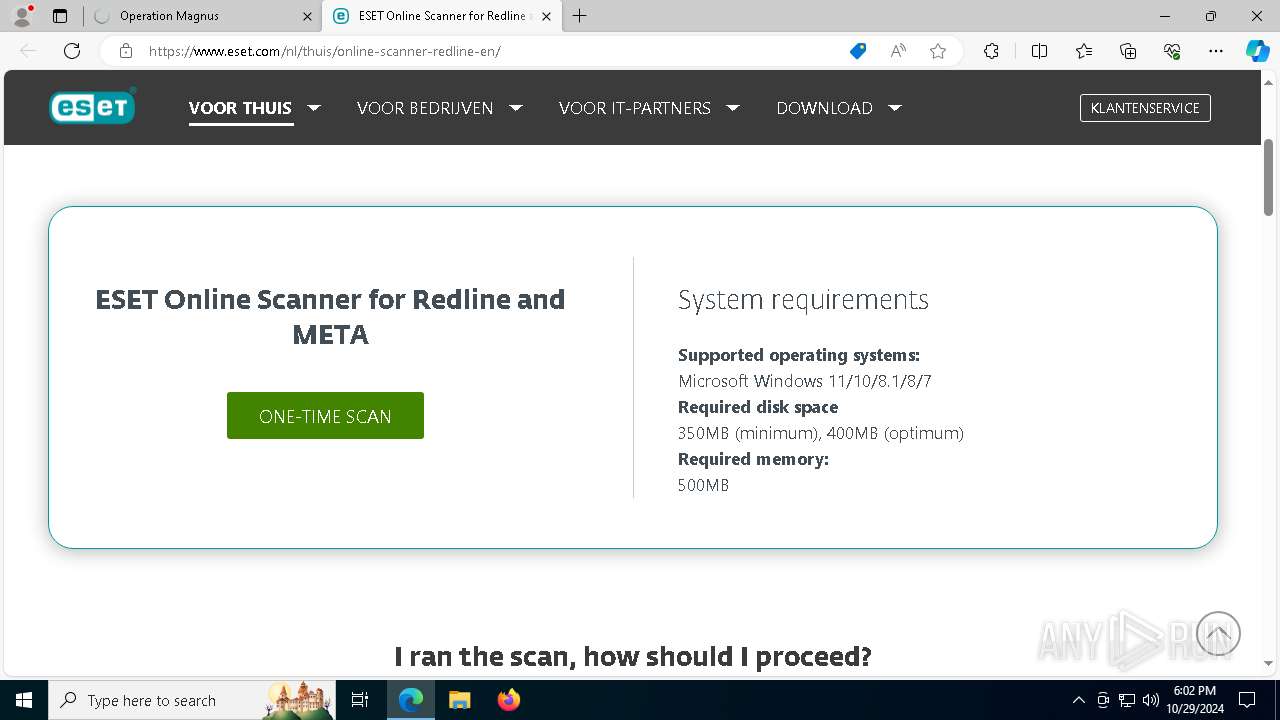
Task: Close the Operation Magnus tab
Action: tap(307, 16)
